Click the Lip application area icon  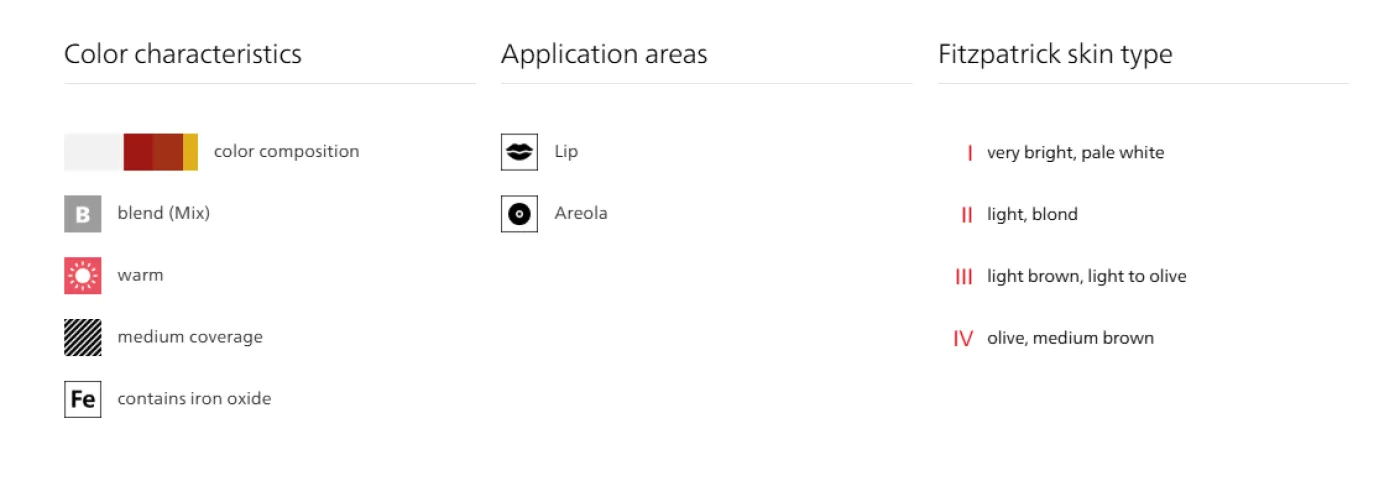[x=519, y=152]
